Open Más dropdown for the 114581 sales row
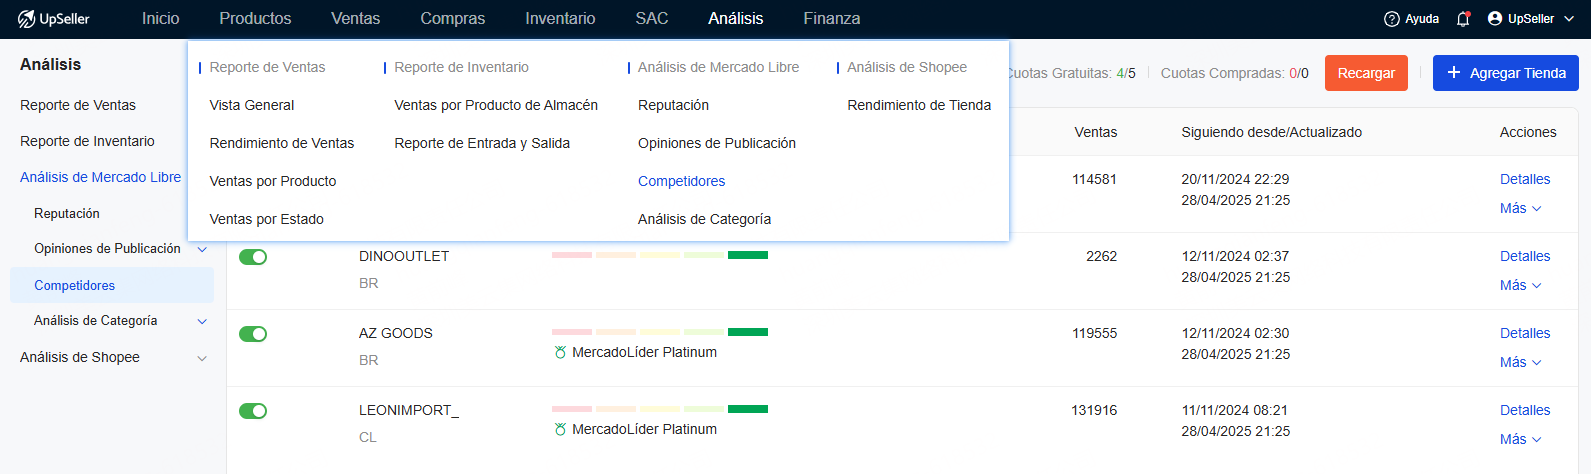The height and width of the screenshot is (474, 1591). [1520, 208]
